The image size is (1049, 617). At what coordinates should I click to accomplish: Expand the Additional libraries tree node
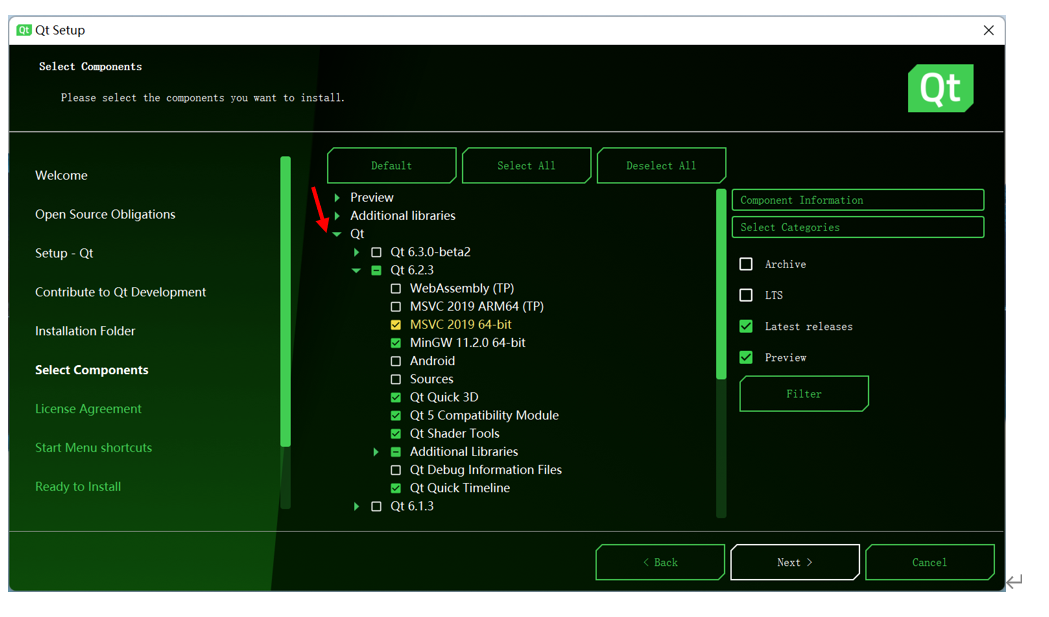coord(337,215)
